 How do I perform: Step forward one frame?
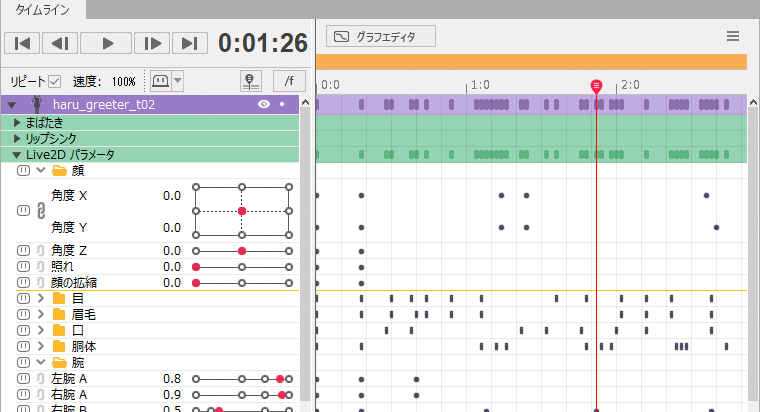tap(152, 44)
